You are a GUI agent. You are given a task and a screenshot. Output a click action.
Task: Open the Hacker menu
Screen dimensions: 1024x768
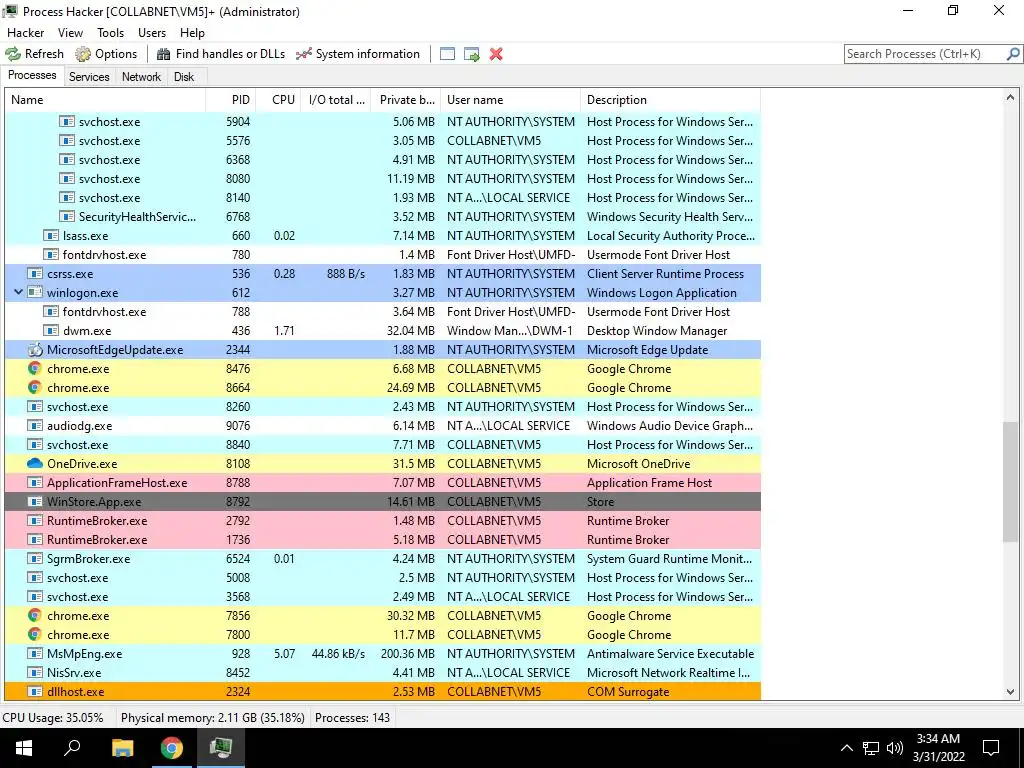[x=25, y=33]
